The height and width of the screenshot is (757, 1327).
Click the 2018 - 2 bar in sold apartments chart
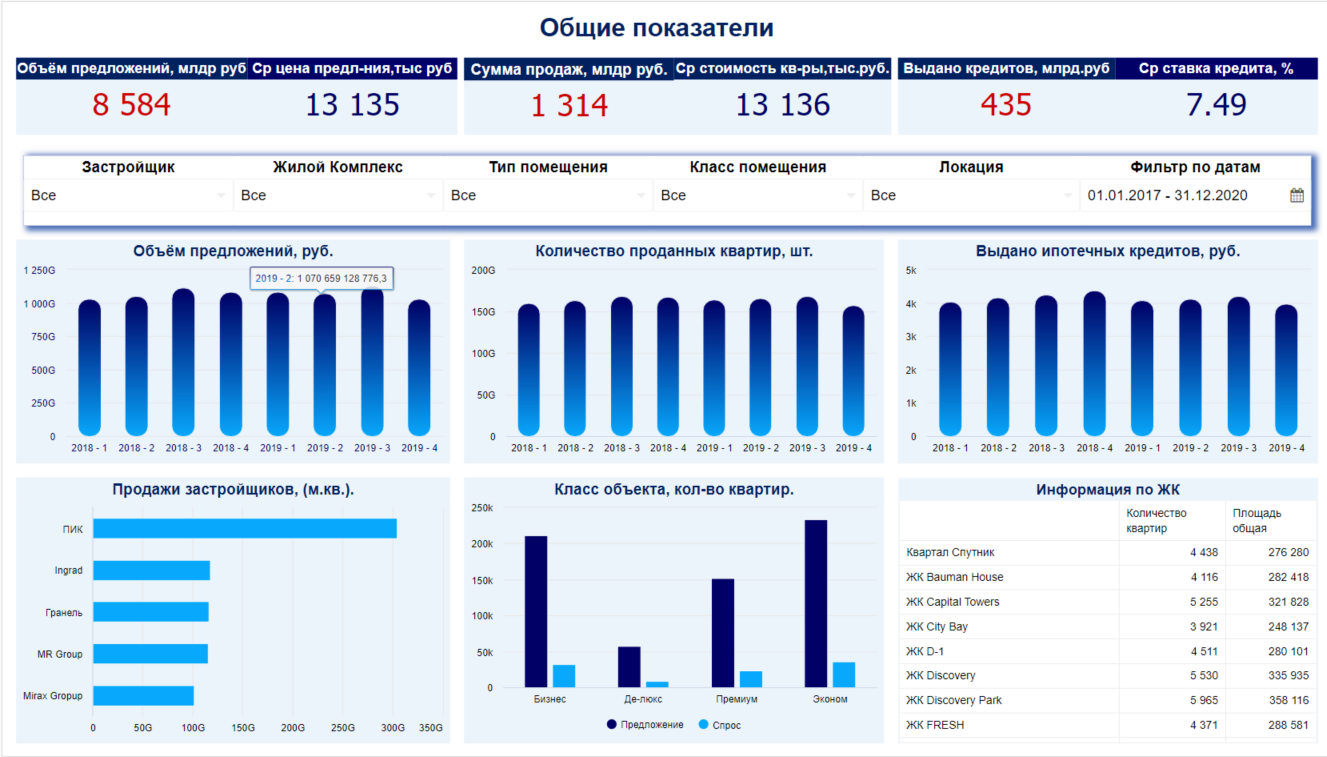[x=574, y=369]
